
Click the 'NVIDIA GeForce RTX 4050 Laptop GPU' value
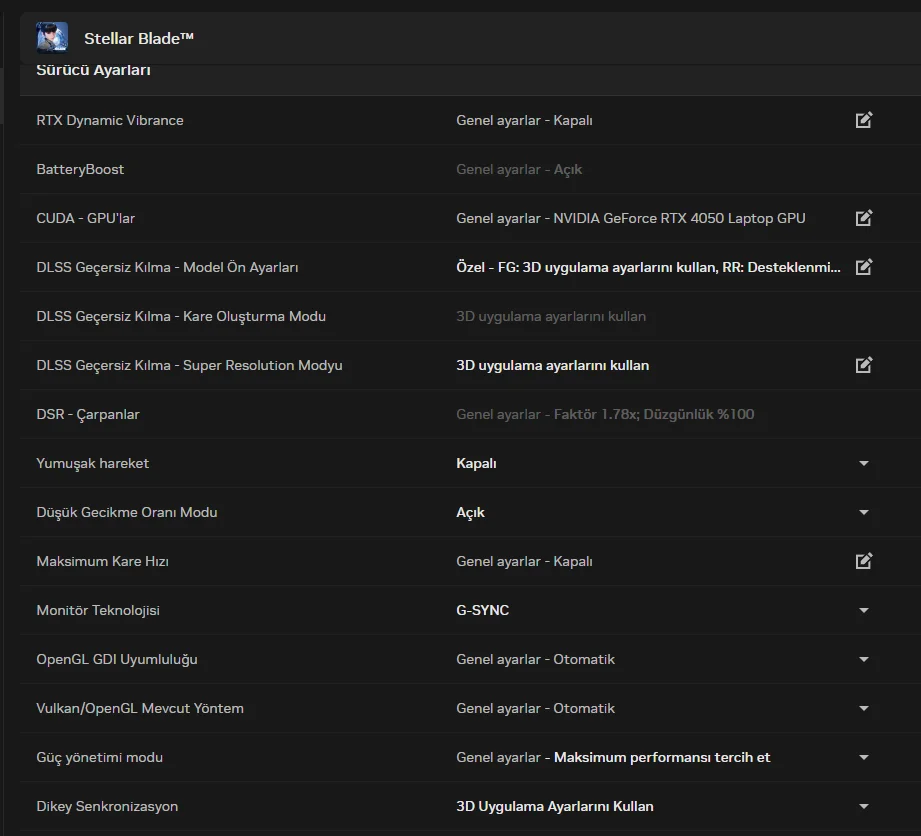tap(679, 218)
